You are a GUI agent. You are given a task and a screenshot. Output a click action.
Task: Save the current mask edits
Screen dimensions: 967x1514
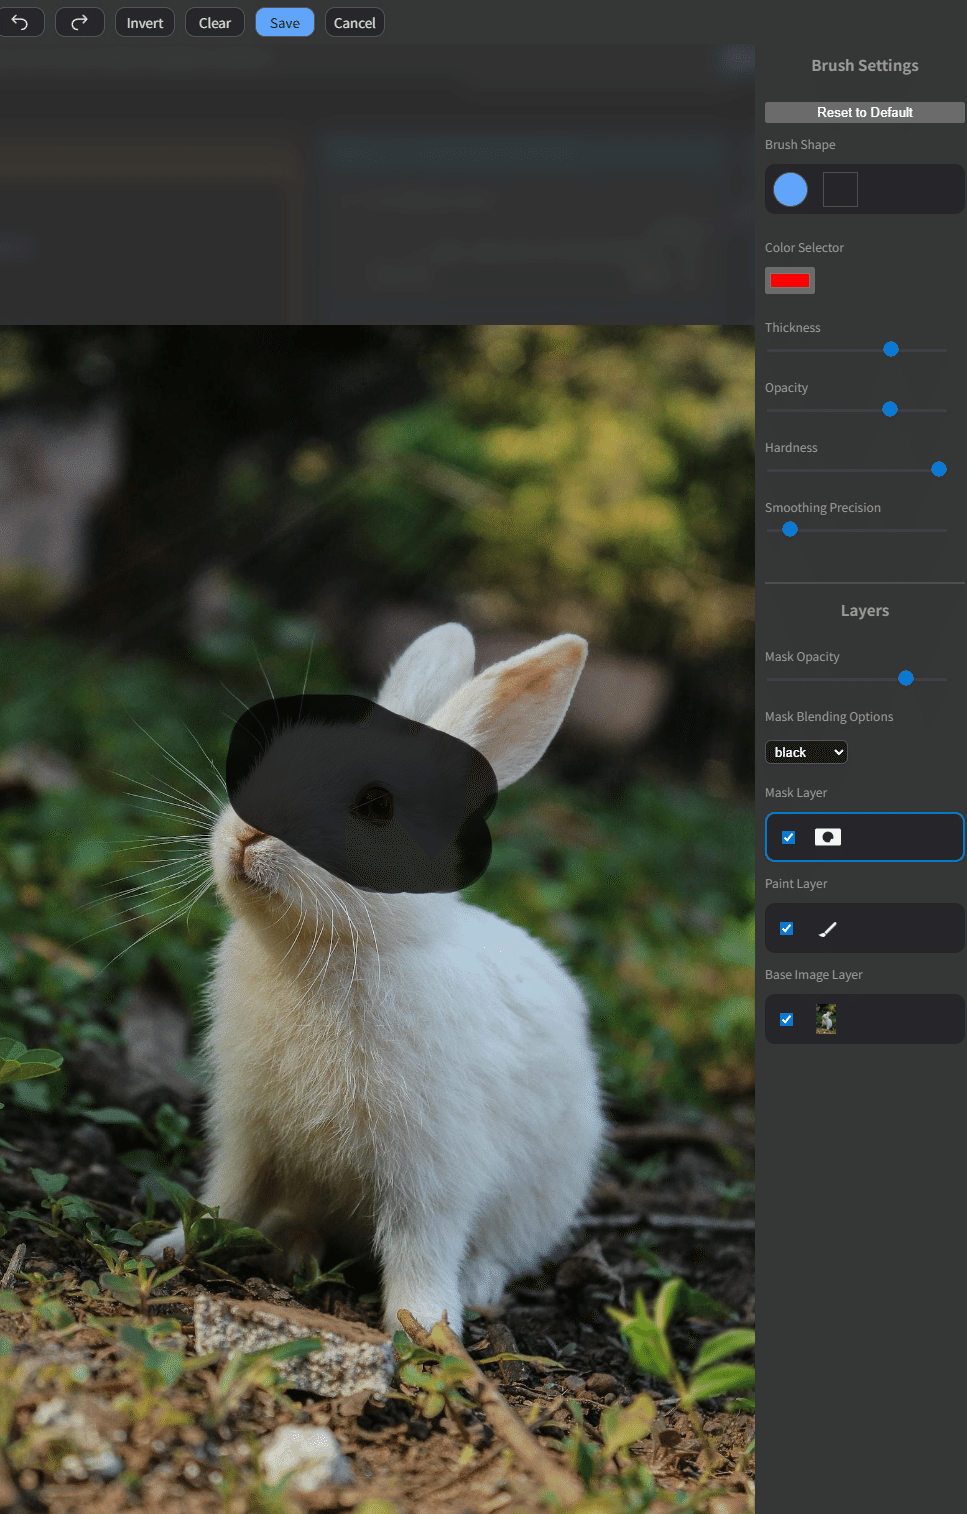[x=284, y=21]
